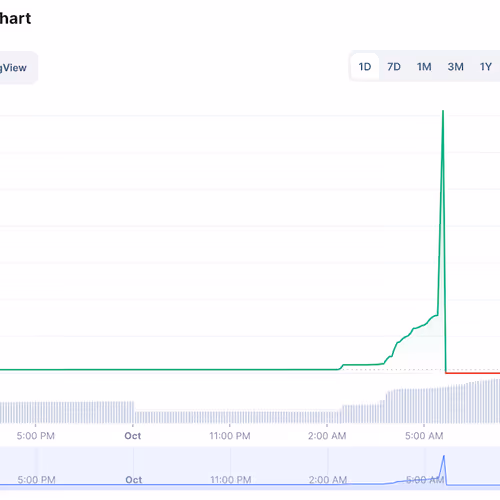
Task: Click the green price spike peak
Action: (443, 111)
